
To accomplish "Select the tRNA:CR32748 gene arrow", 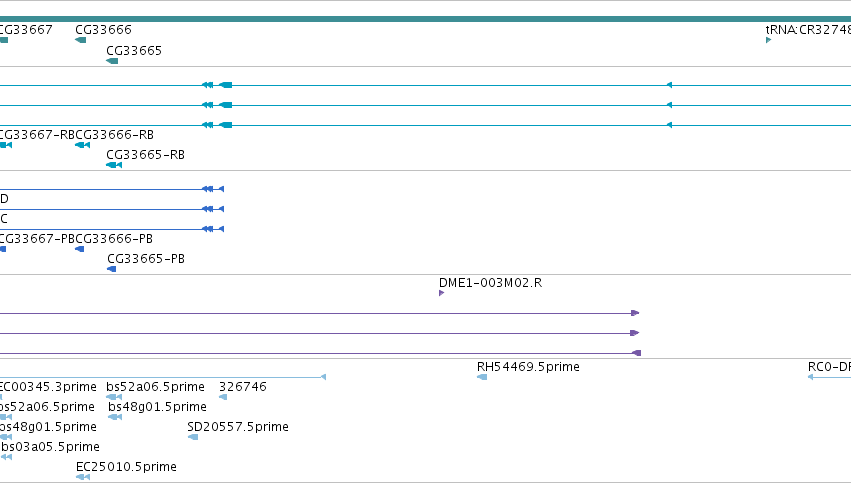I will pyautogui.click(x=769, y=40).
